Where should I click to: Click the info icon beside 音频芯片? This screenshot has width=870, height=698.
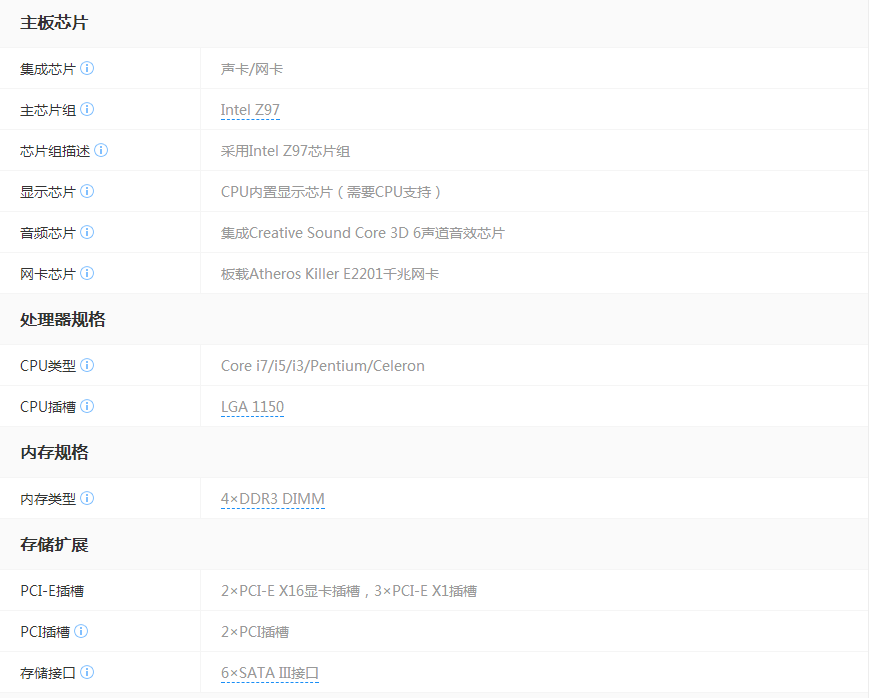click(x=87, y=232)
